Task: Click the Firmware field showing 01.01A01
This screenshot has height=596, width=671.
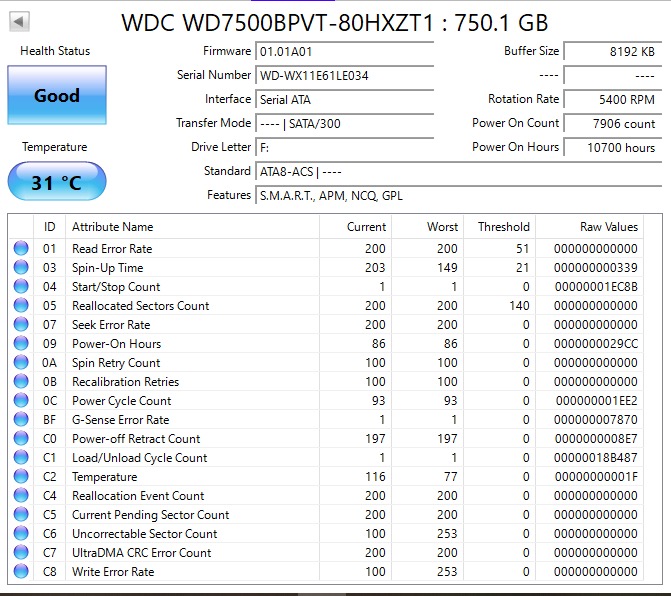Action: pyautogui.click(x=344, y=52)
